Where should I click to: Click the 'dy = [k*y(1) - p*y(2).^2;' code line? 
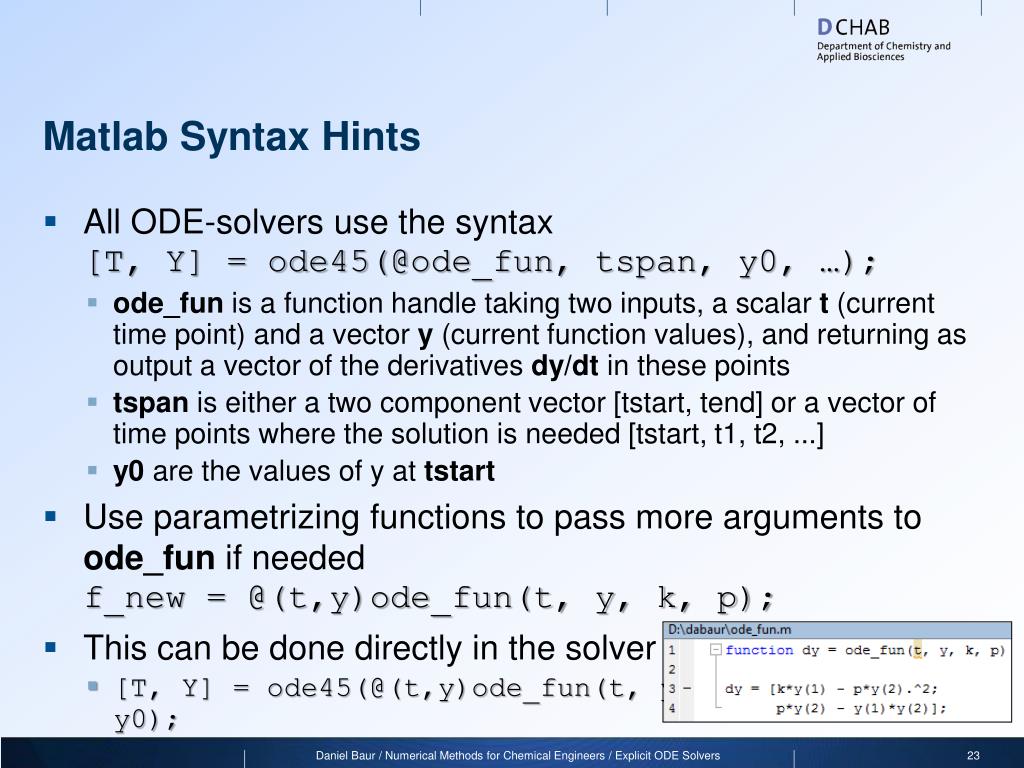tap(831, 689)
